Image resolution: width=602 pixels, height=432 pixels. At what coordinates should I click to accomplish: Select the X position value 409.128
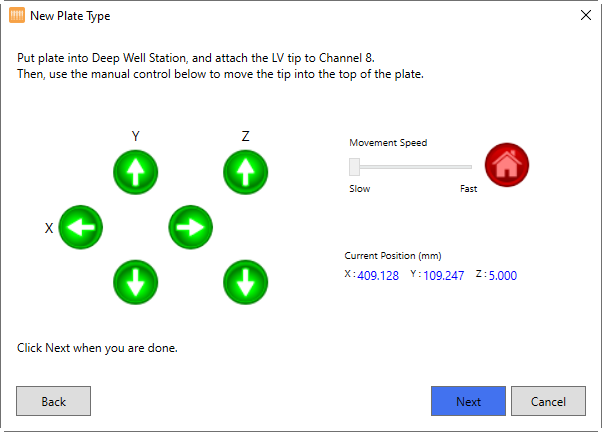[x=378, y=276]
